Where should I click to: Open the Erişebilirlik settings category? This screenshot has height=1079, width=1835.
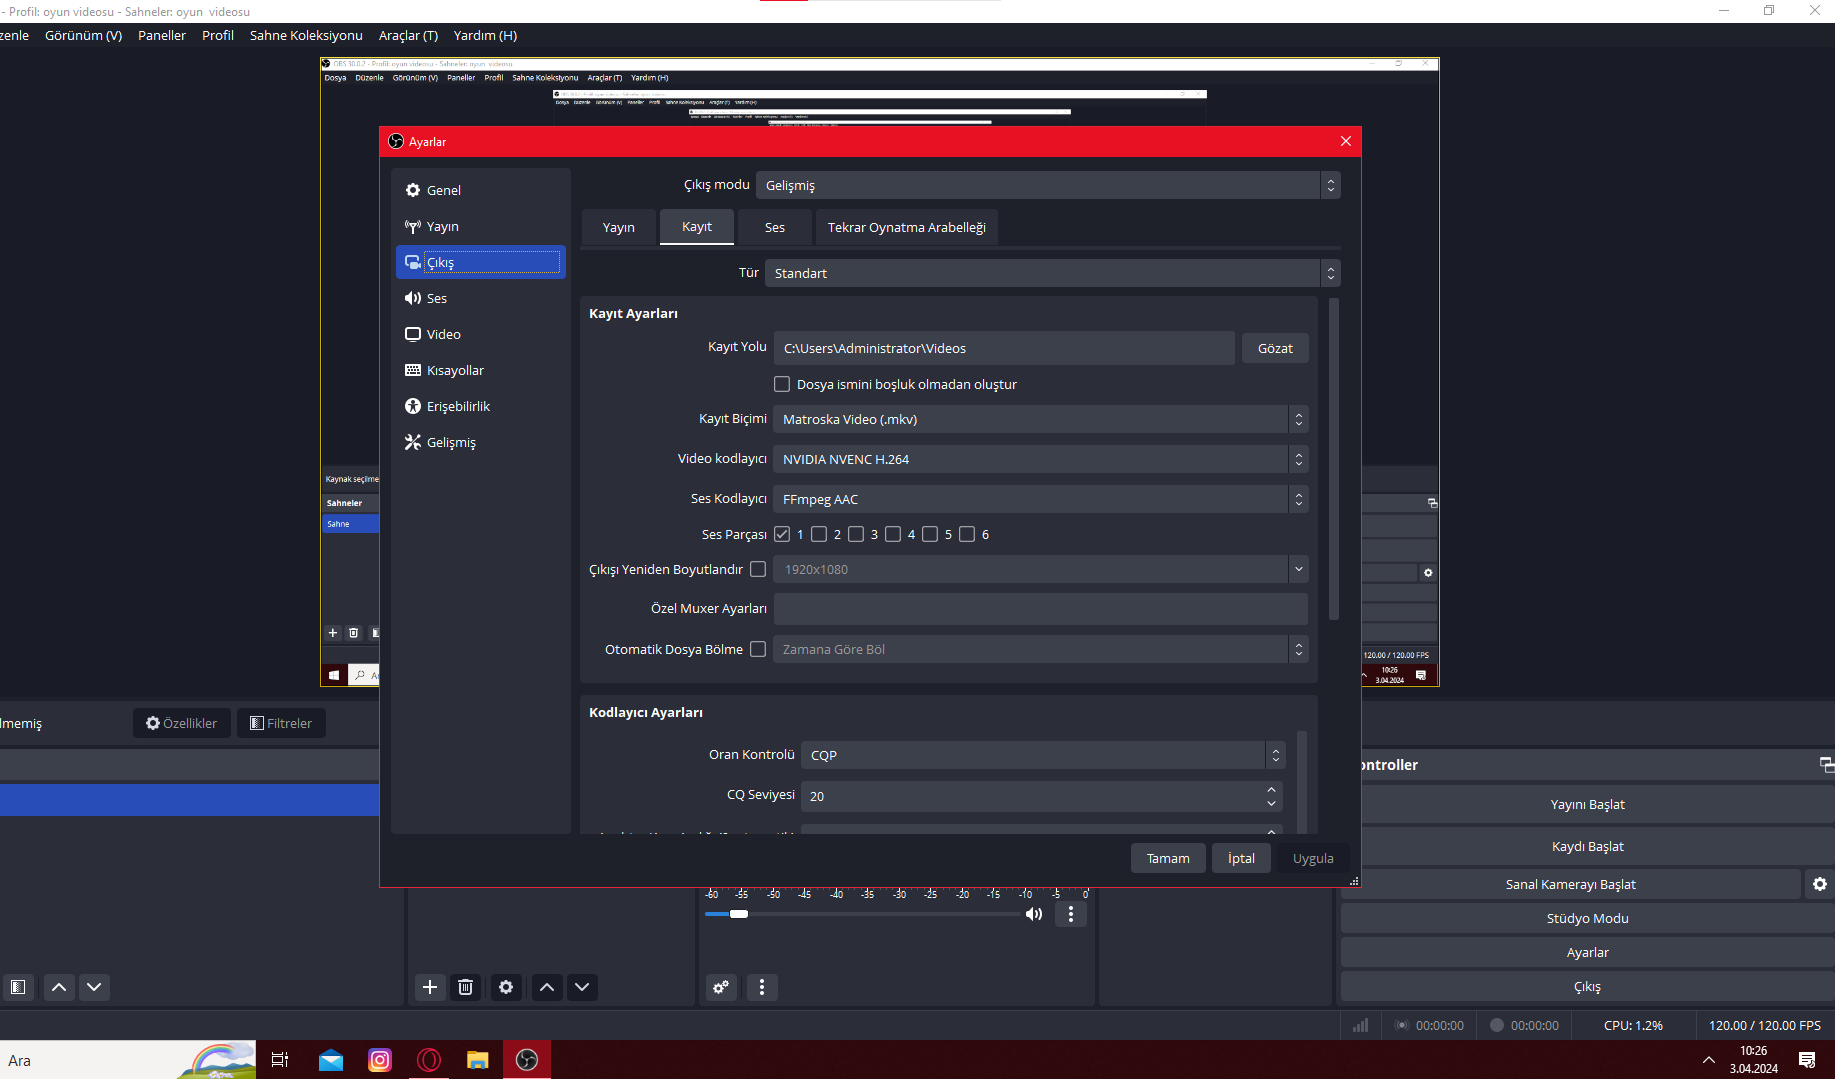point(481,406)
